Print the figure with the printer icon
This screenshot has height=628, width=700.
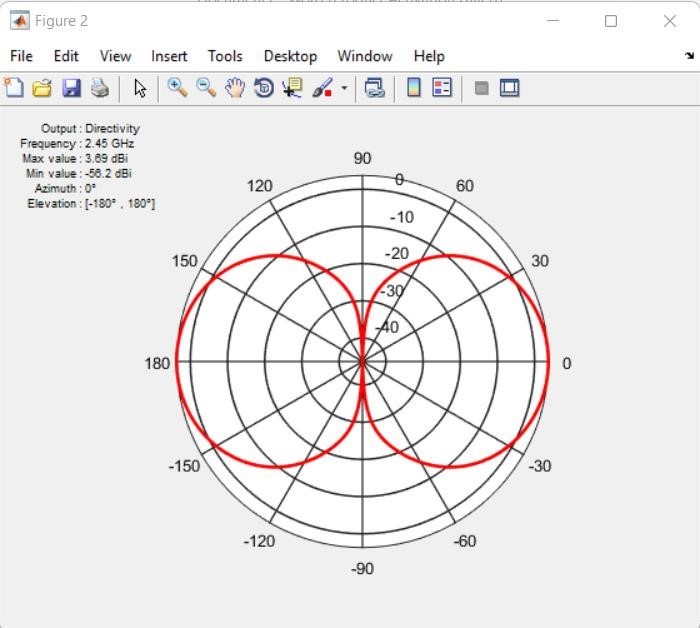pos(100,88)
